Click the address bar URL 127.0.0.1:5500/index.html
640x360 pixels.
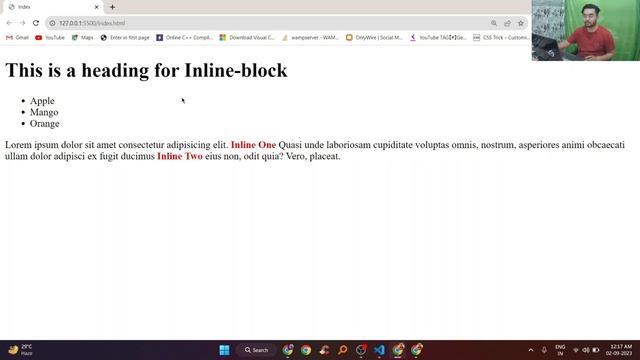pyautogui.click(x=92, y=23)
